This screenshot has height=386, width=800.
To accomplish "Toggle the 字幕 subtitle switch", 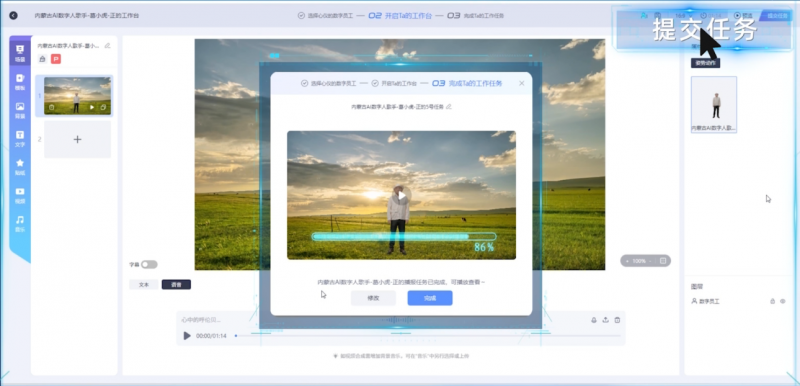I will click(149, 265).
